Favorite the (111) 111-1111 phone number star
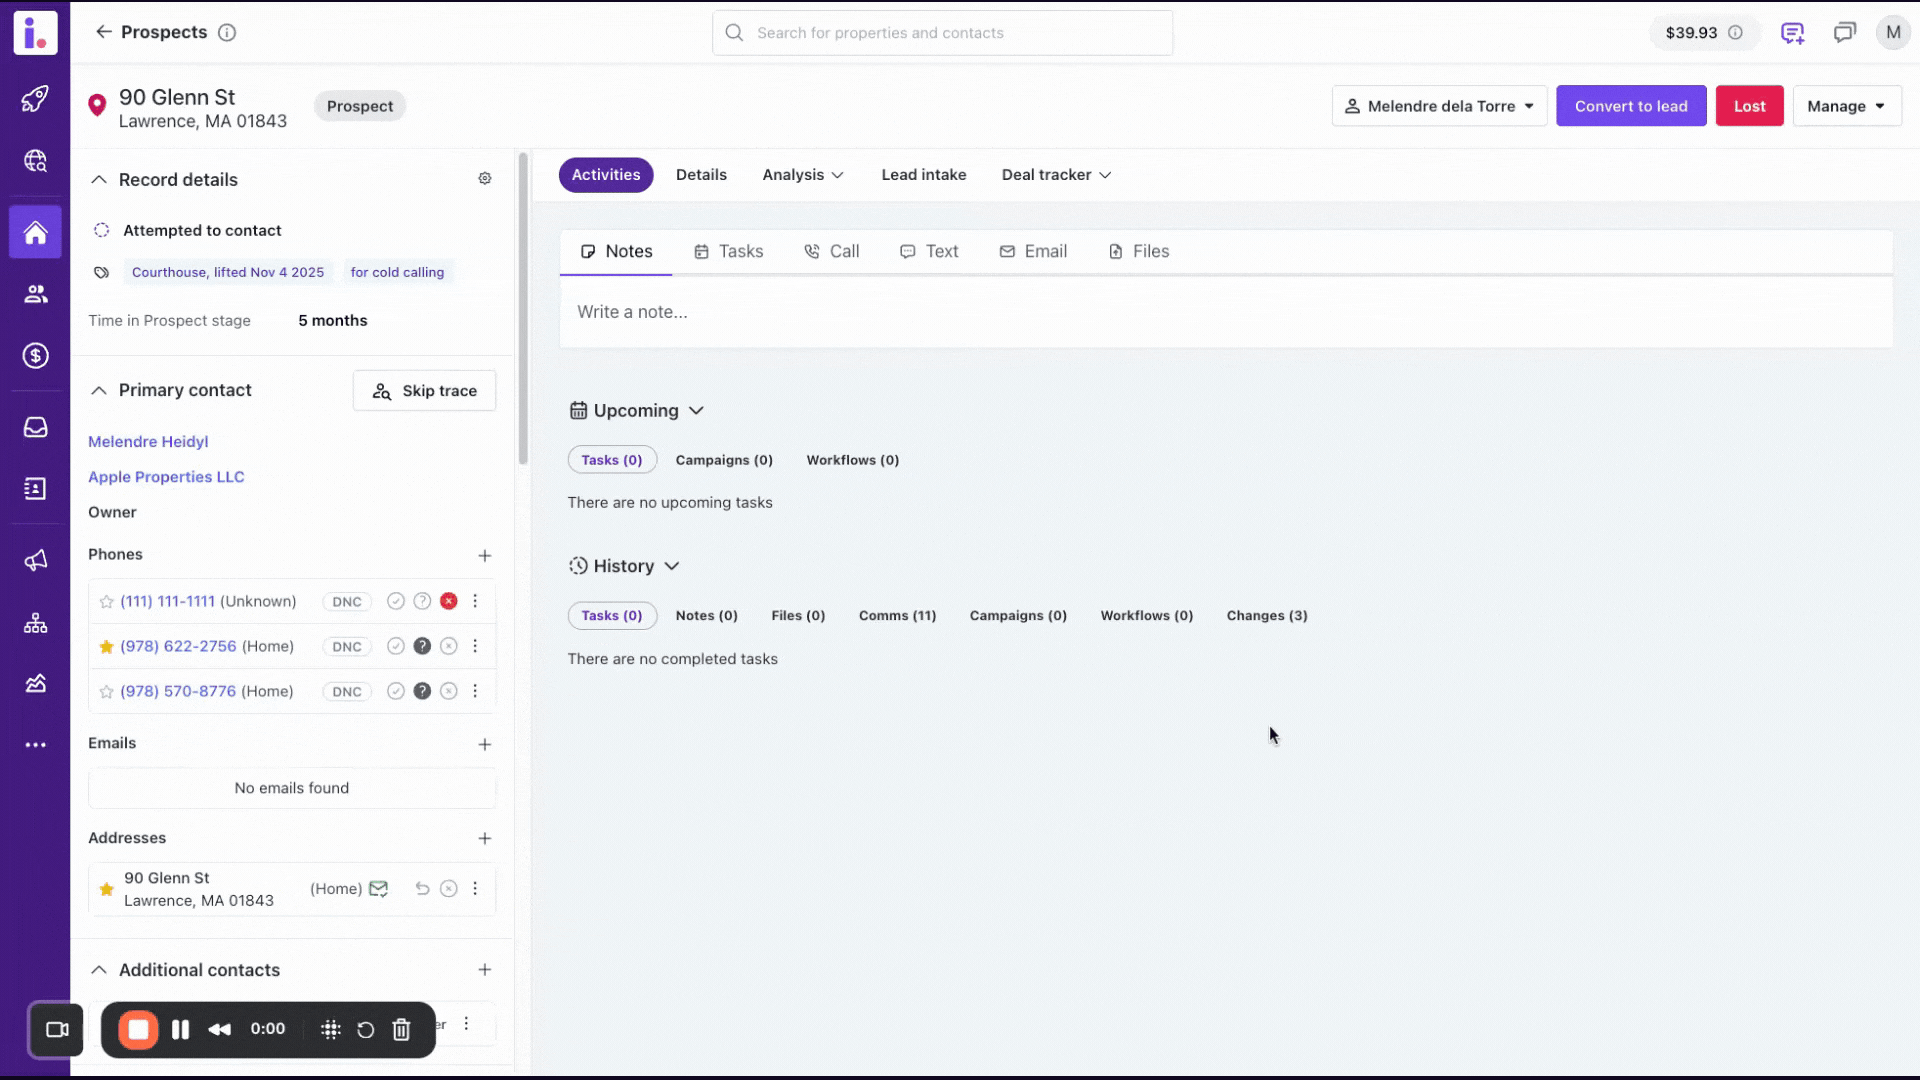The height and width of the screenshot is (1080, 1920). [106, 601]
